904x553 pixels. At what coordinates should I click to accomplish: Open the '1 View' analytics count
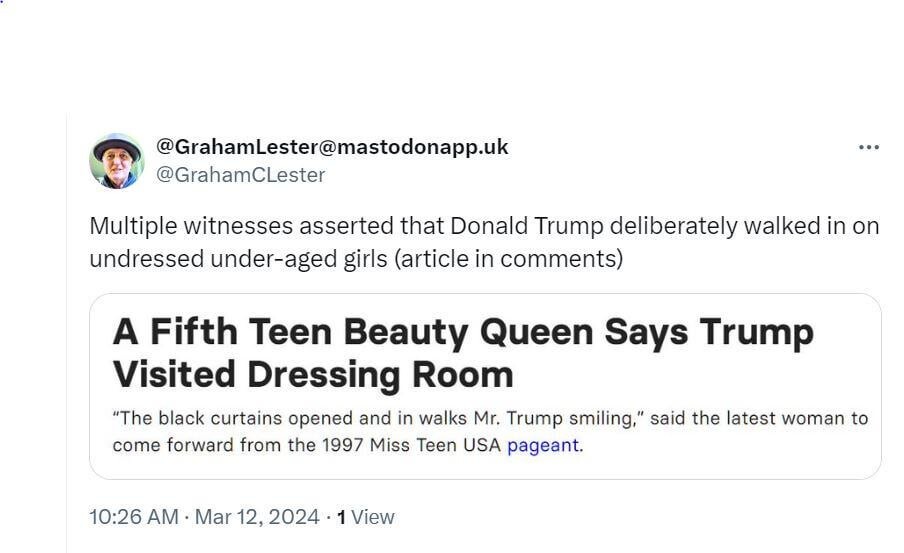pyautogui.click(x=365, y=517)
